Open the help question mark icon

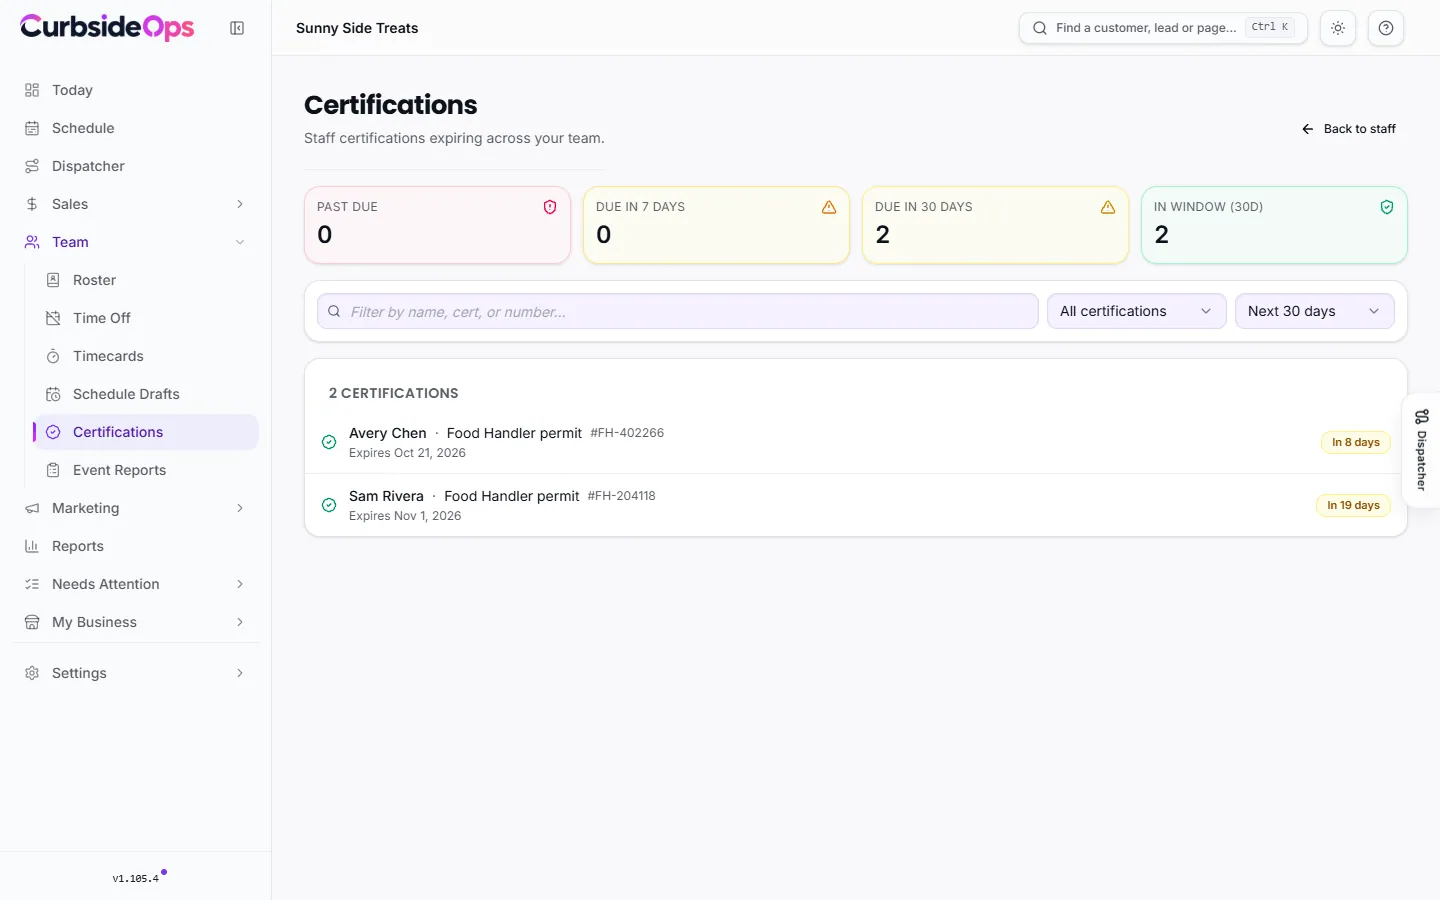(1386, 28)
